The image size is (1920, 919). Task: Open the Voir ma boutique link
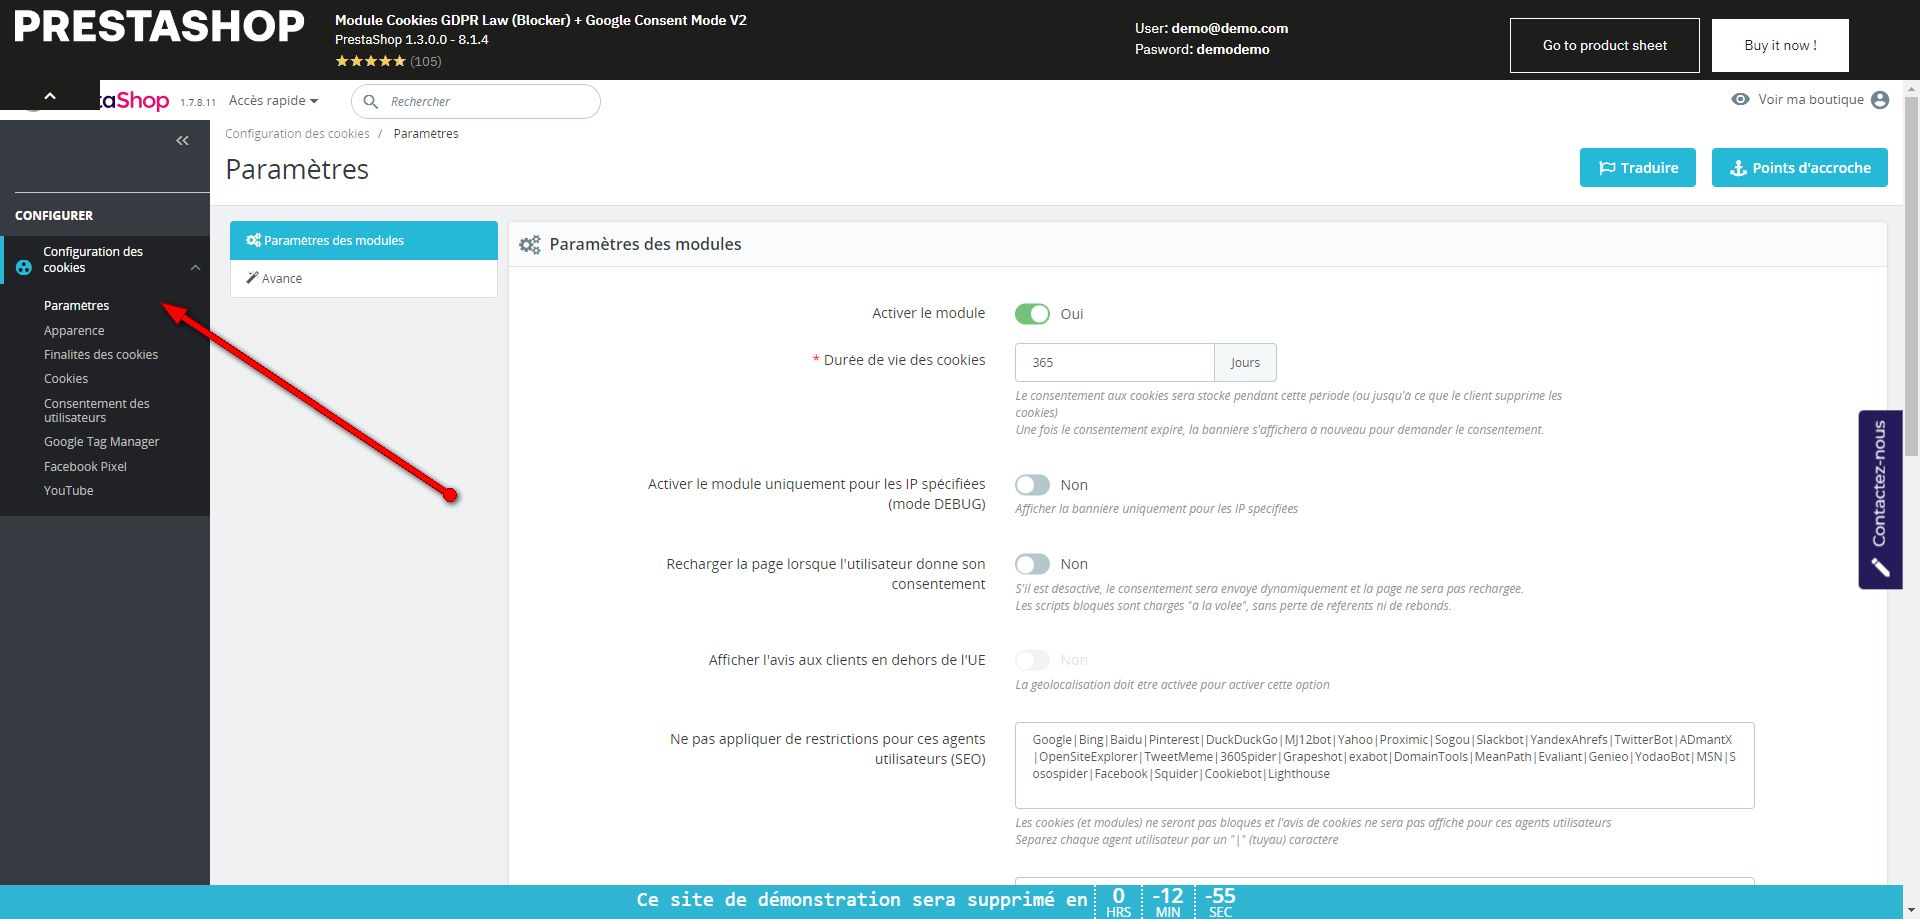(1811, 100)
